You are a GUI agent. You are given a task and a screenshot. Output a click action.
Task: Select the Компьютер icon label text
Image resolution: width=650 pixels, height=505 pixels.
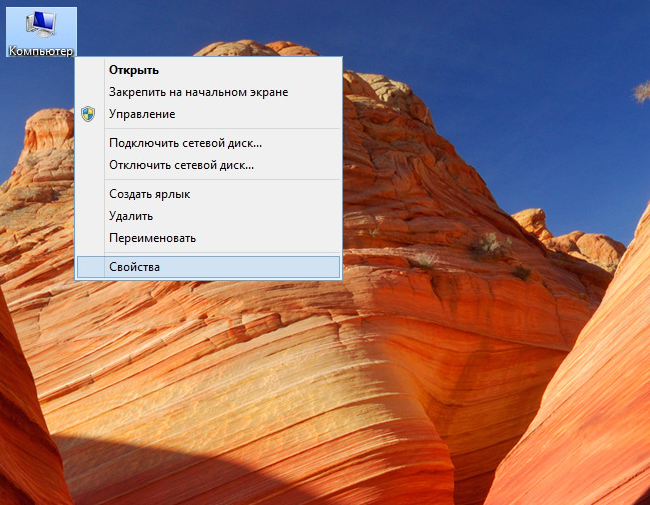point(41,50)
